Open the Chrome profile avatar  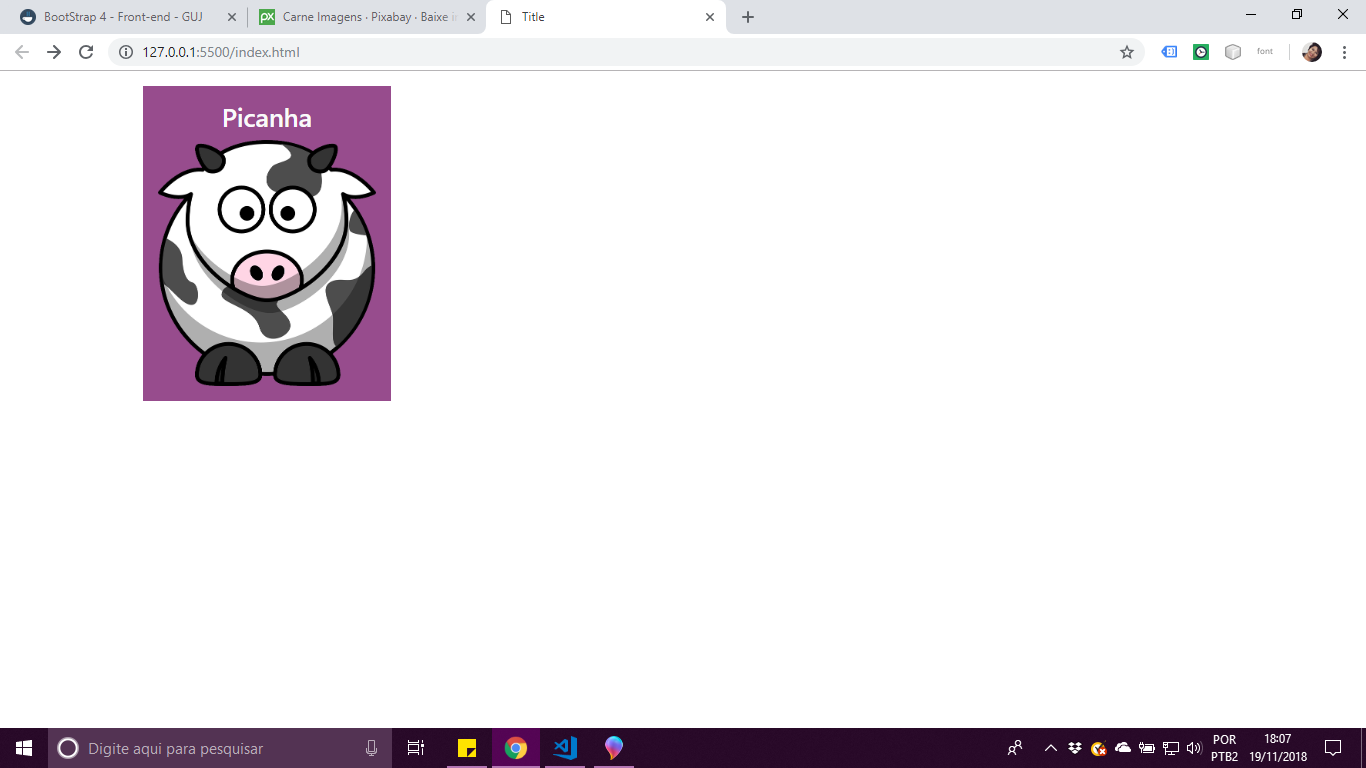pos(1312,52)
